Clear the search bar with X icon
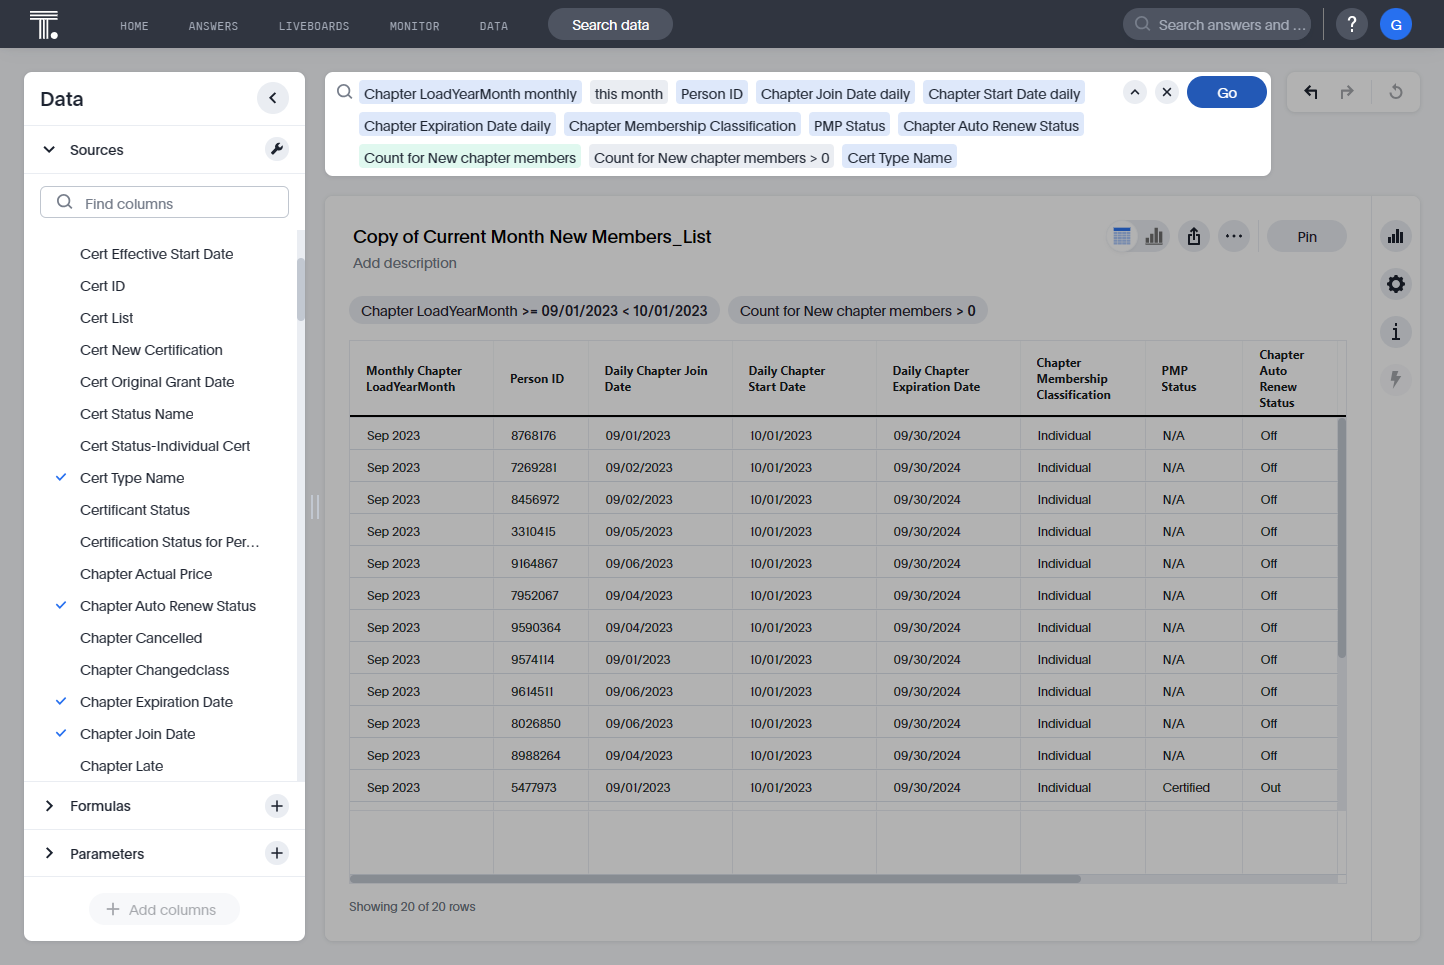The width and height of the screenshot is (1444, 965). point(1167,92)
